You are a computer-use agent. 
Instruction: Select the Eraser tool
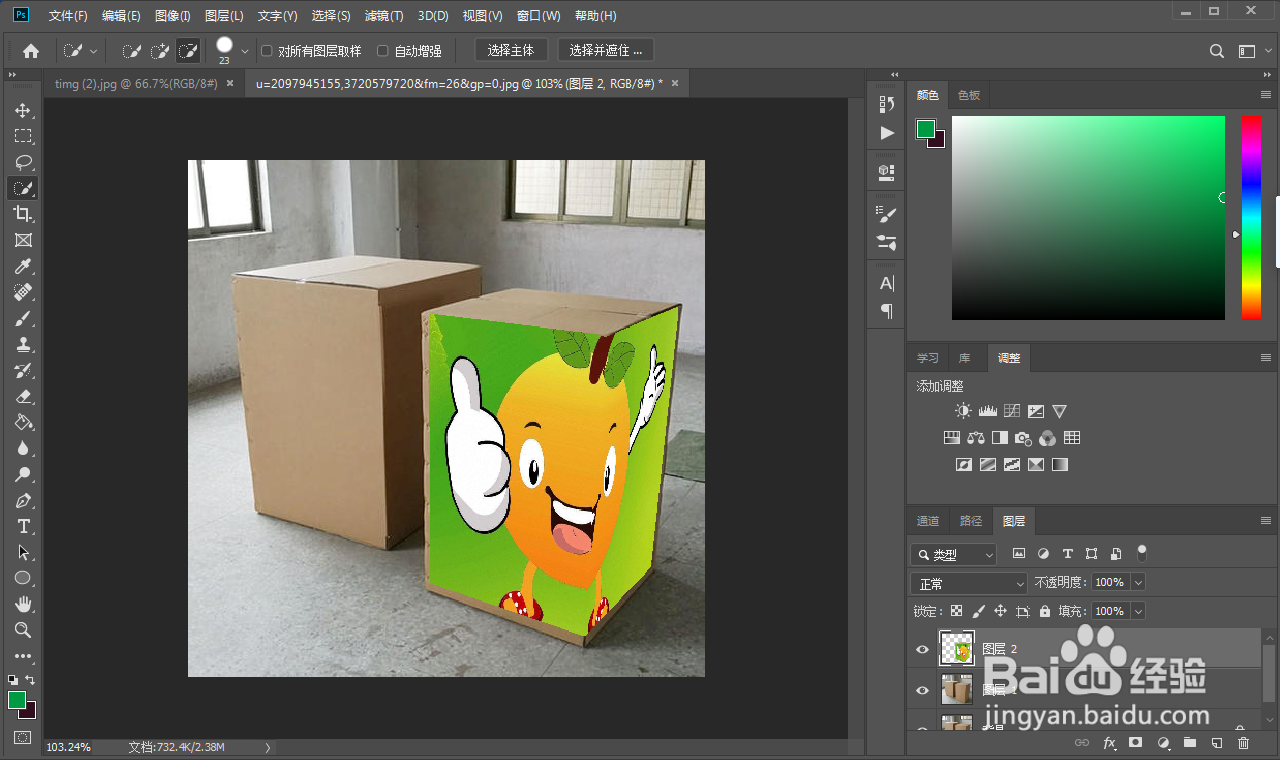(x=23, y=396)
